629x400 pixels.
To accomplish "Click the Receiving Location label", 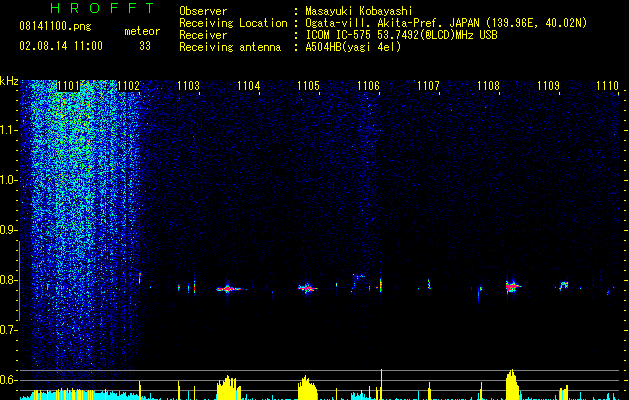I will [233, 23].
